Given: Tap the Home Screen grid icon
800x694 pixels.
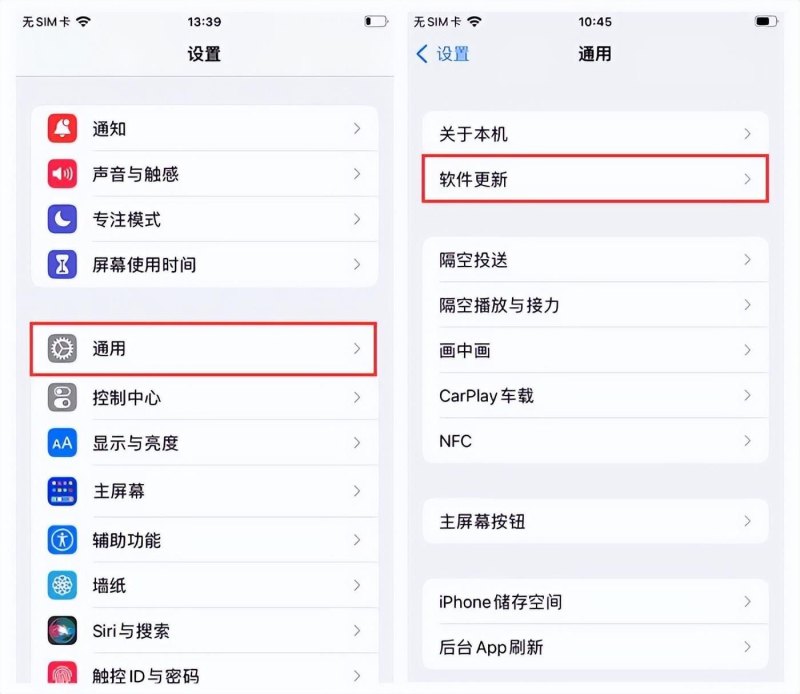Looking at the screenshot, I should click(62, 491).
